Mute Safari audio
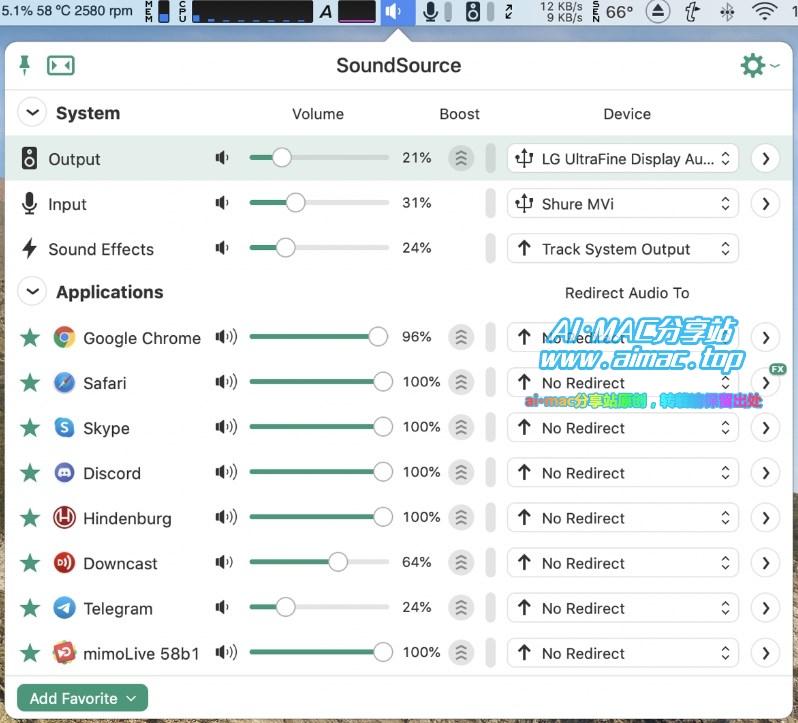The width and height of the screenshot is (798, 723). [226, 382]
